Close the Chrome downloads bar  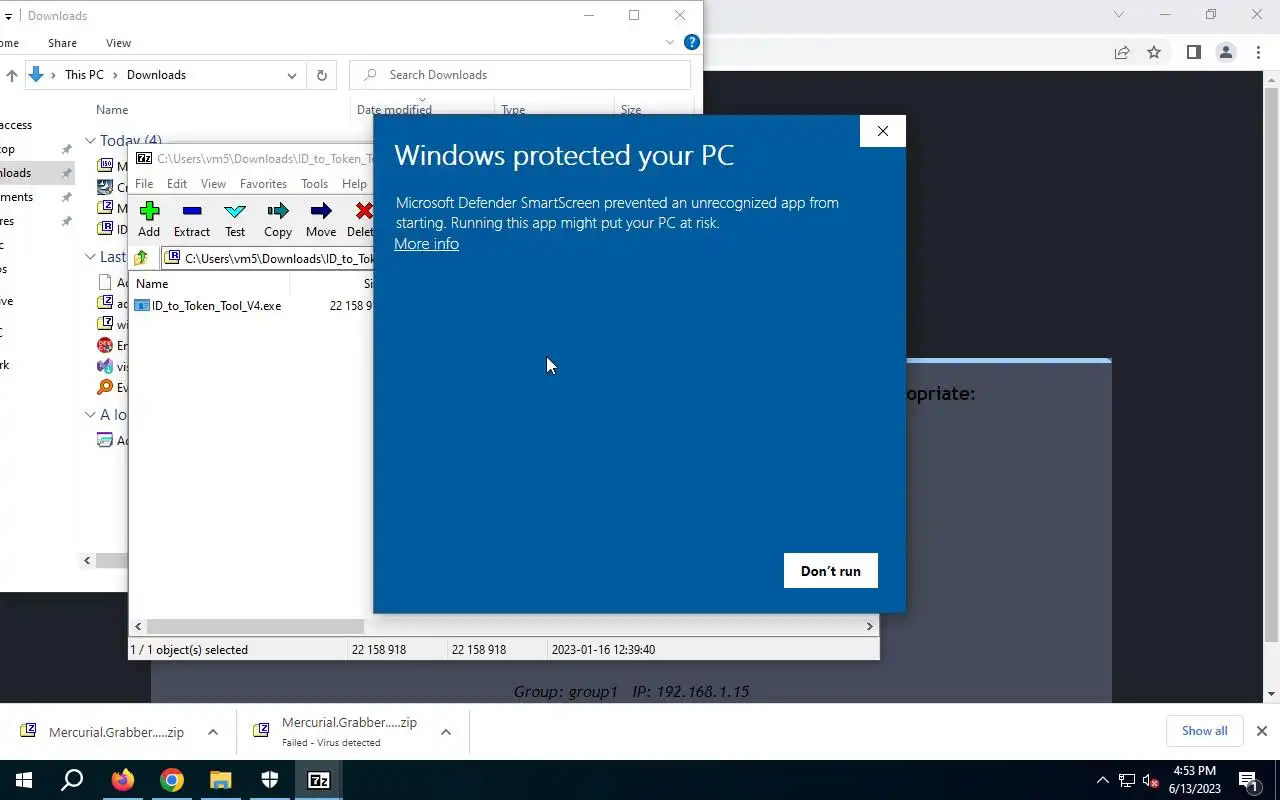(x=1261, y=731)
